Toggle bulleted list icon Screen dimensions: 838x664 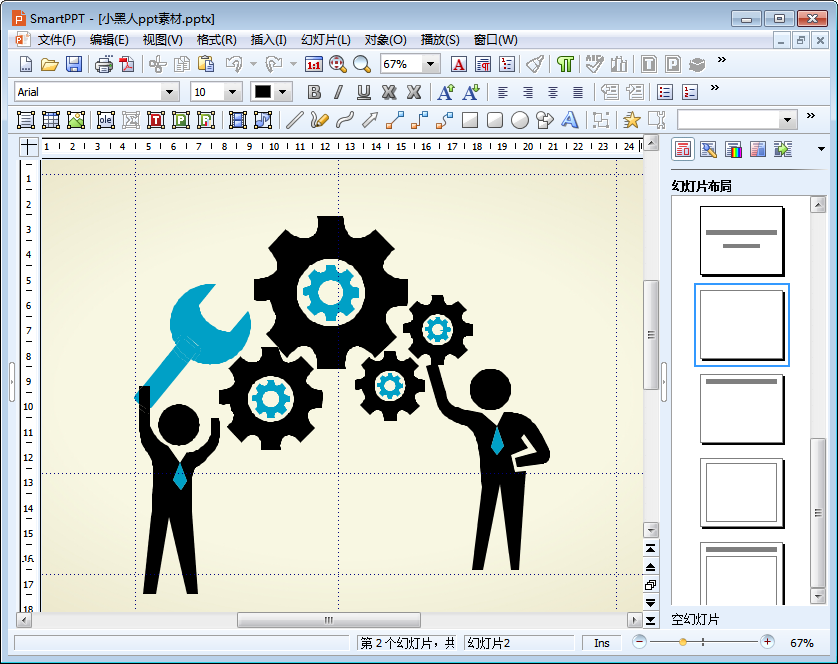click(665, 92)
